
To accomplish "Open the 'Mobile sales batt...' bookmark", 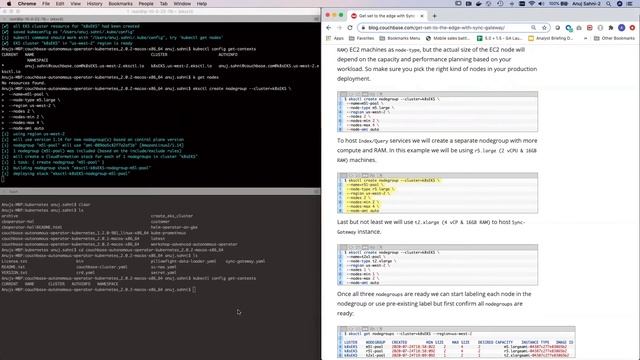I will tap(447, 38).
